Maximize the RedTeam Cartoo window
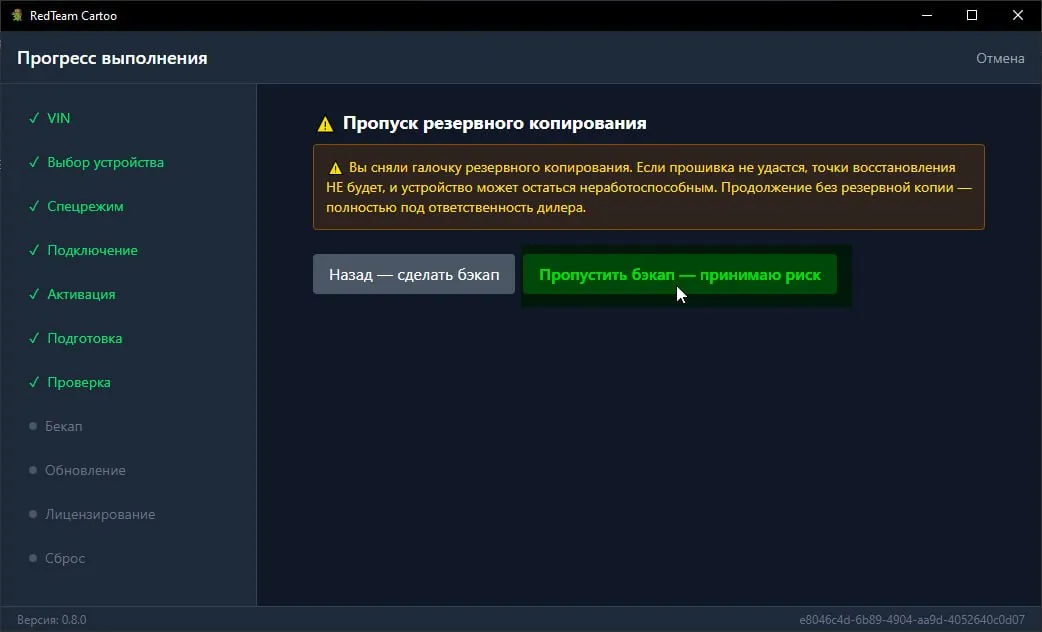This screenshot has width=1042, height=632. coord(972,15)
